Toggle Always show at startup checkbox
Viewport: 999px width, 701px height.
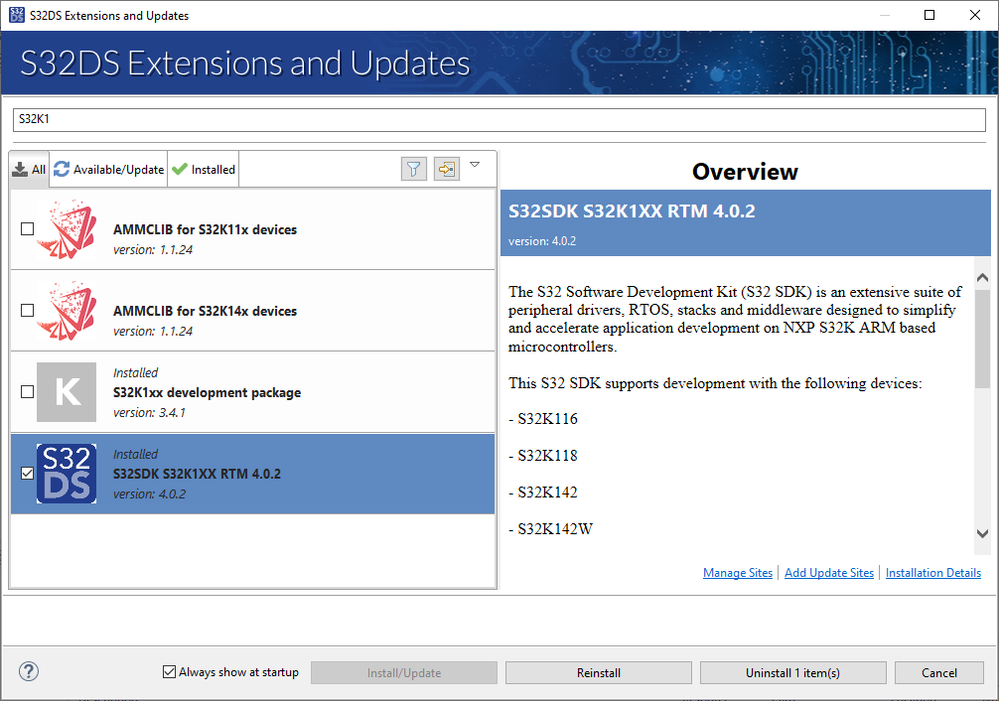(x=169, y=672)
